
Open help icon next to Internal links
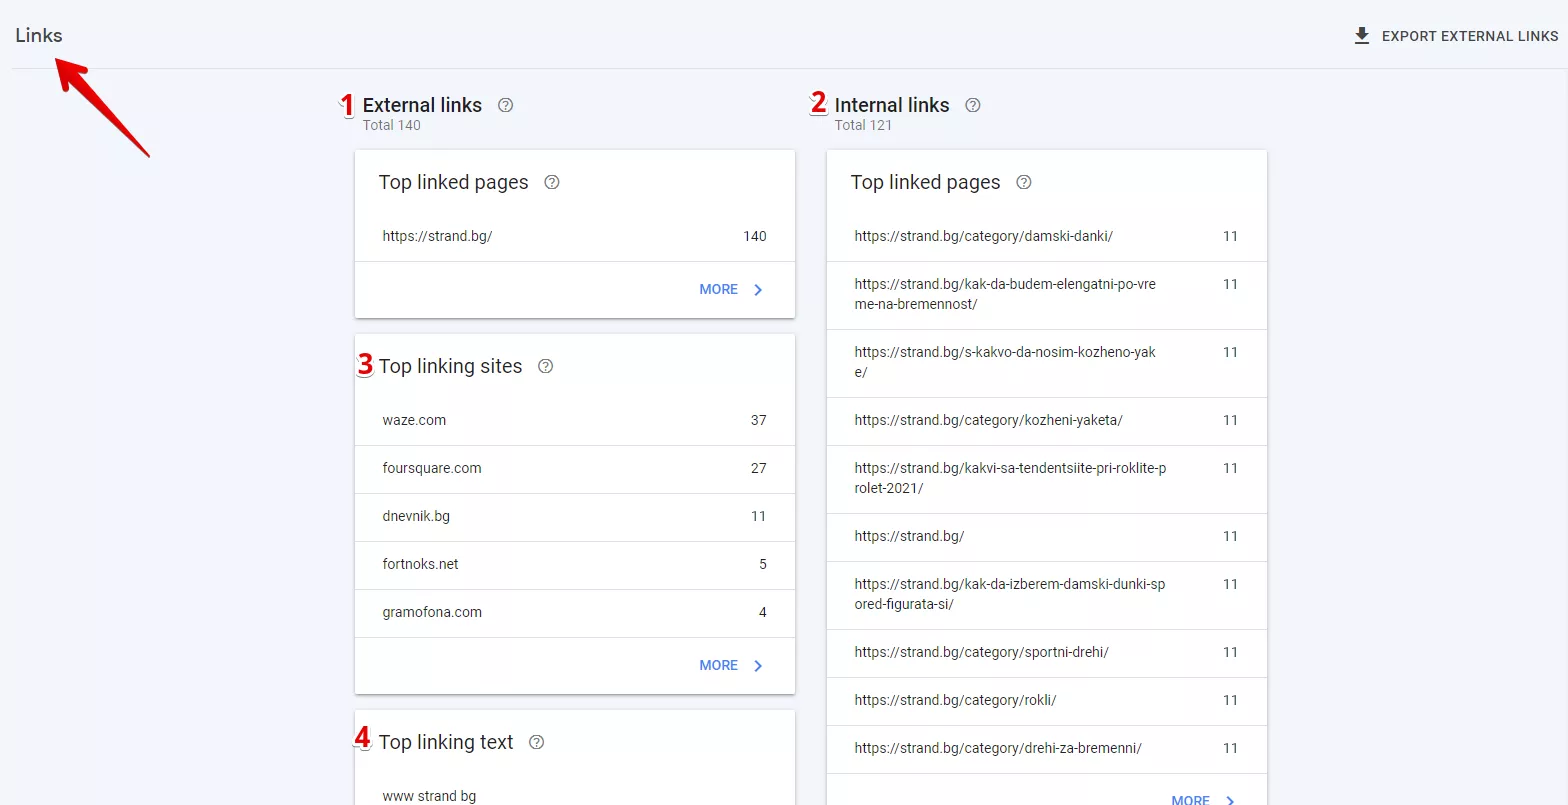(x=973, y=105)
